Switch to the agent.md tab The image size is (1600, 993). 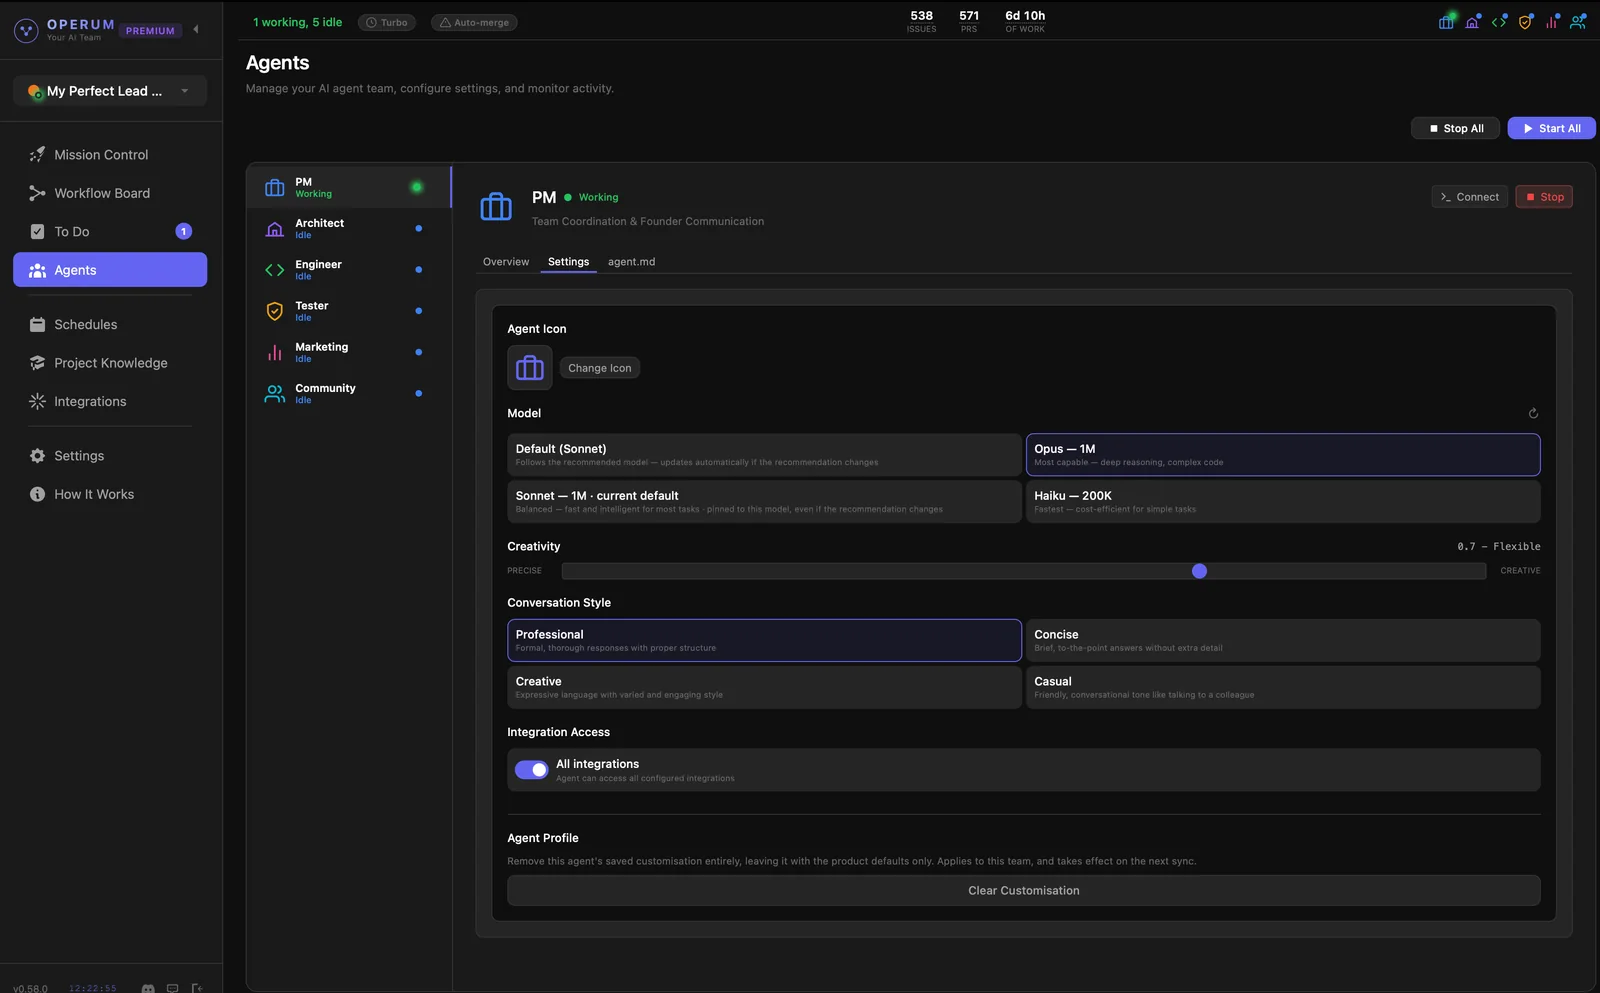pyautogui.click(x=631, y=262)
